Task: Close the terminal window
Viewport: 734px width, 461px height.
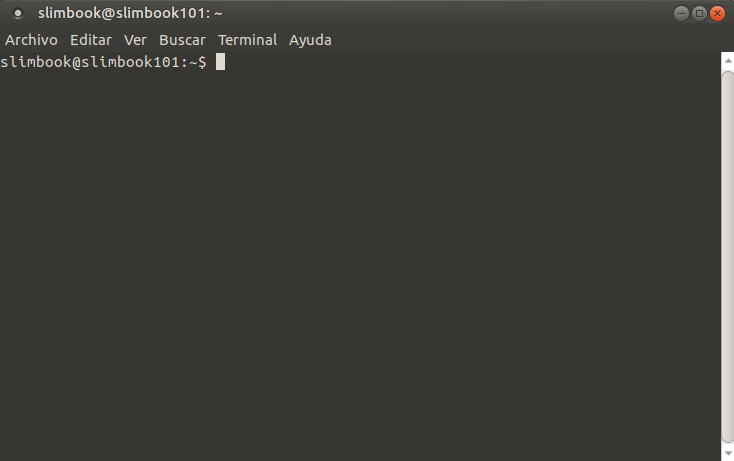Action: pos(717,13)
